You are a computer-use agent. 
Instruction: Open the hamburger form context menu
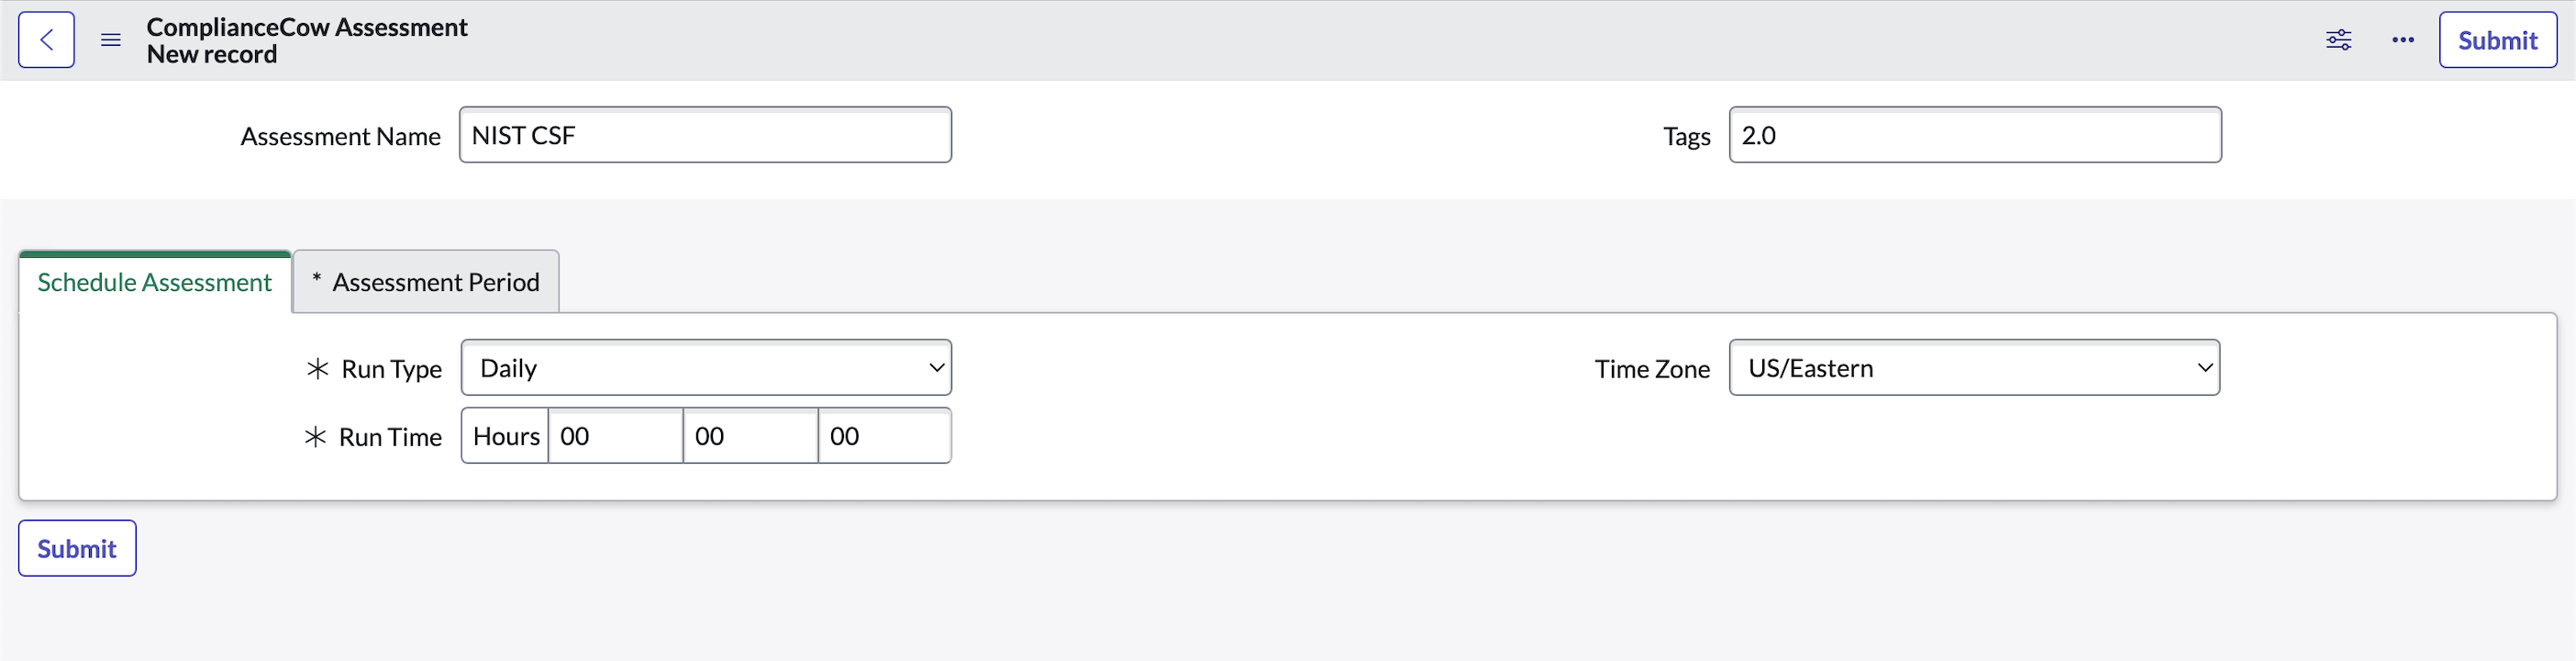(x=110, y=40)
